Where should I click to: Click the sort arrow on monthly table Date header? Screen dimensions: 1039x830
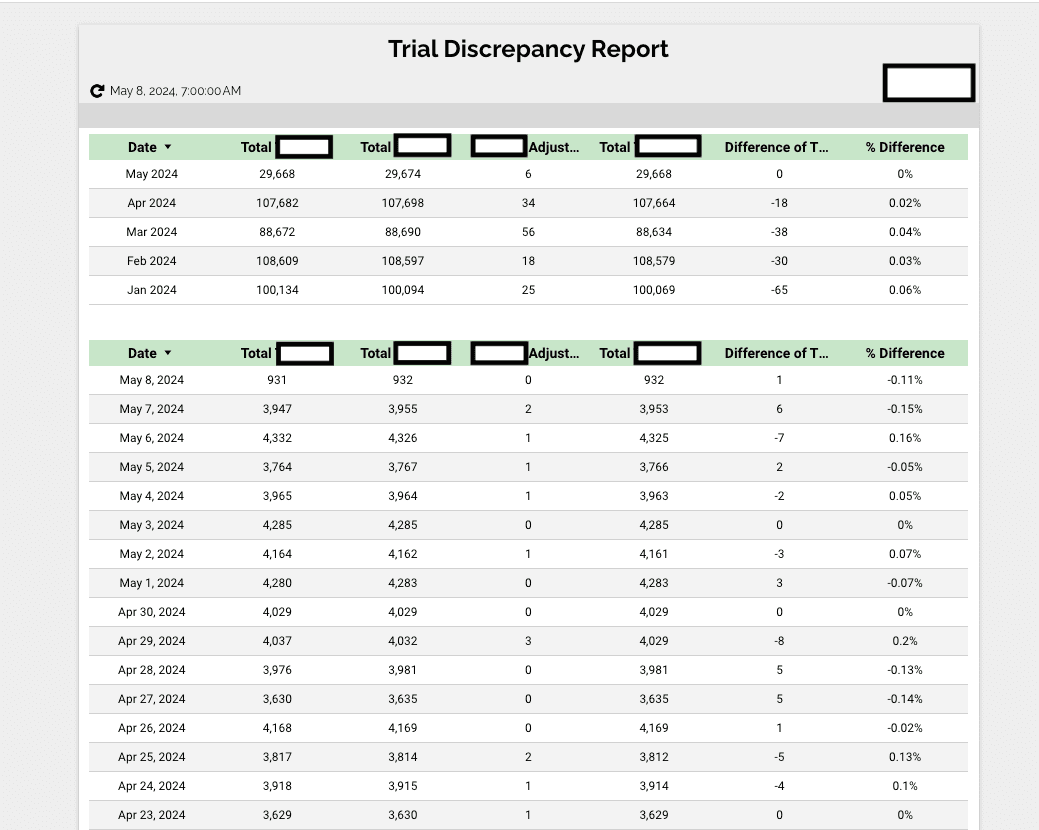point(168,147)
